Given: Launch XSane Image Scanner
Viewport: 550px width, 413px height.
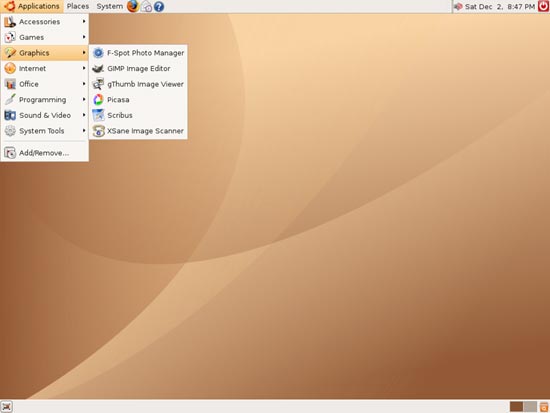Looking at the screenshot, I should [x=138, y=131].
